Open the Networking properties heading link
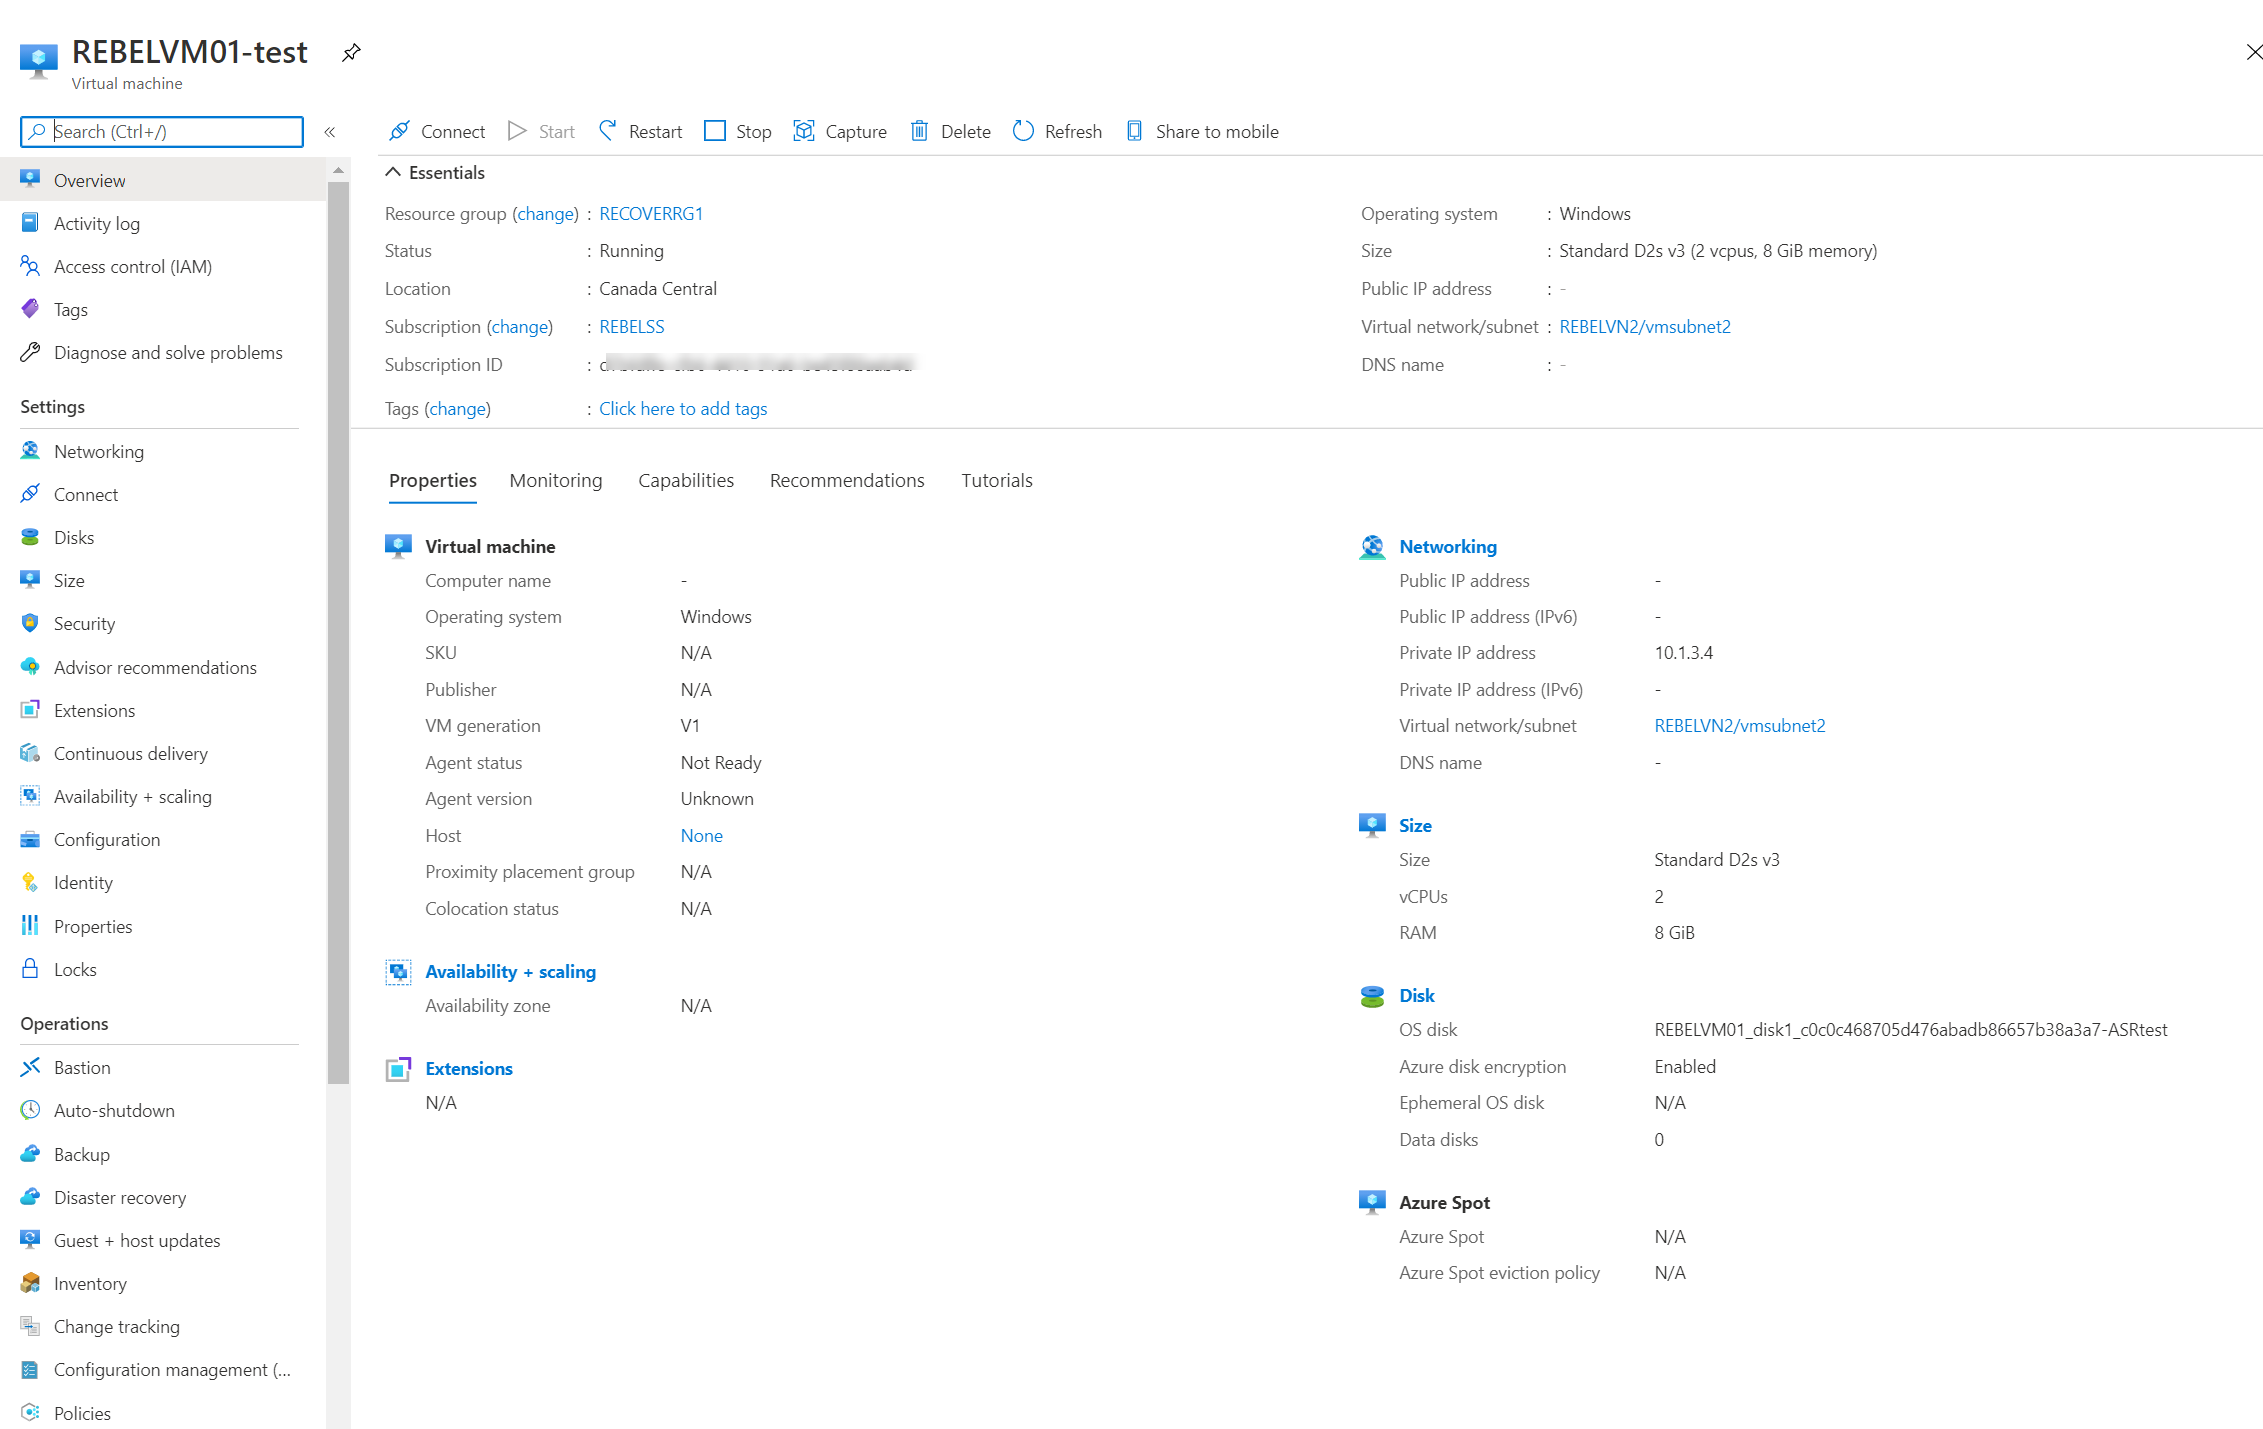This screenshot has width=2263, height=1429. click(x=1448, y=546)
